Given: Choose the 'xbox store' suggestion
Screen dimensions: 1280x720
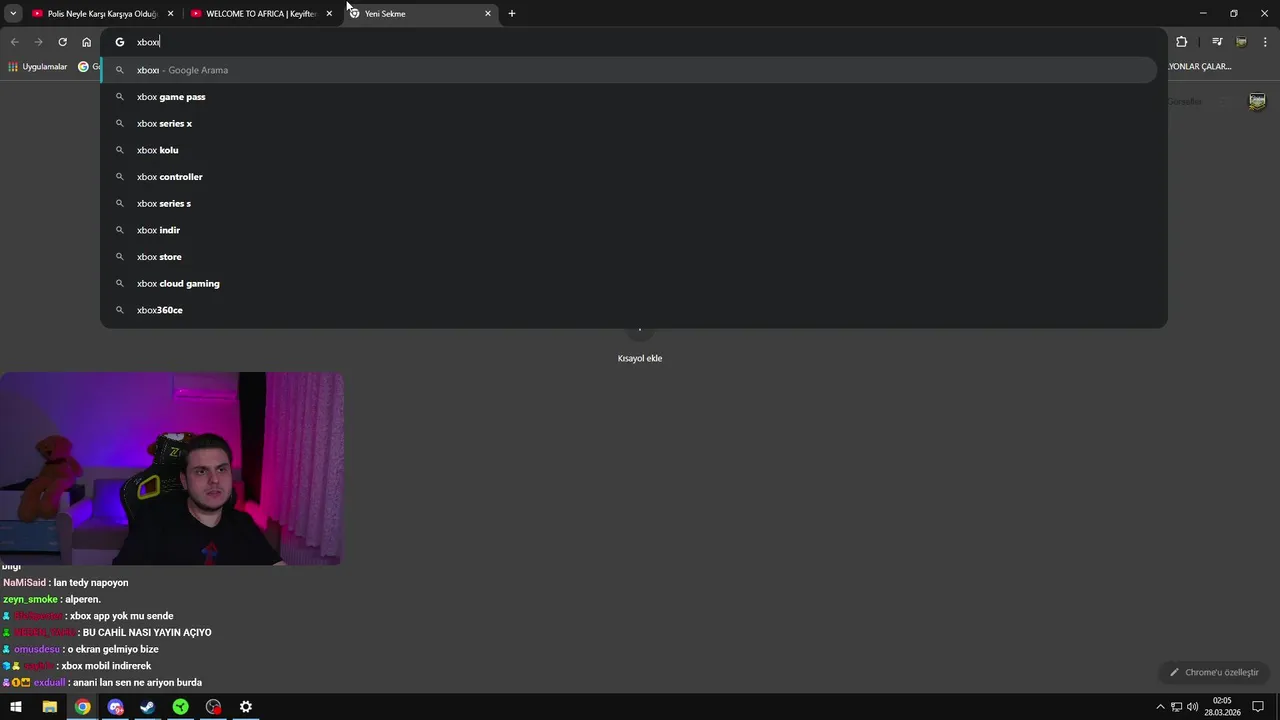Looking at the screenshot, I should [x=629, y=257].
